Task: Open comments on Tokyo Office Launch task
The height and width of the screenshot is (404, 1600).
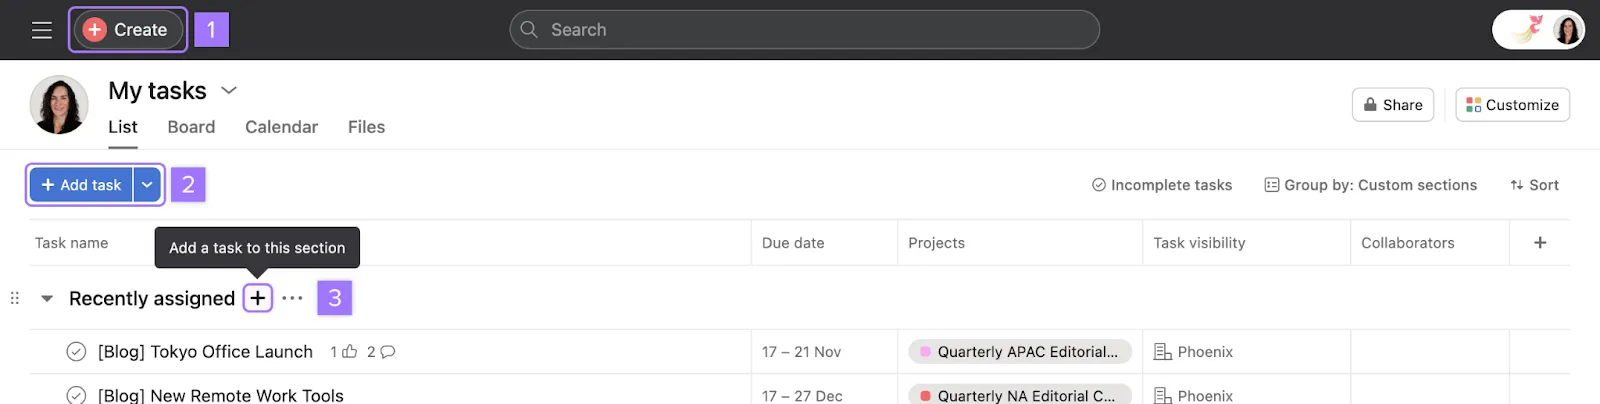Action: tap(388, 352)
